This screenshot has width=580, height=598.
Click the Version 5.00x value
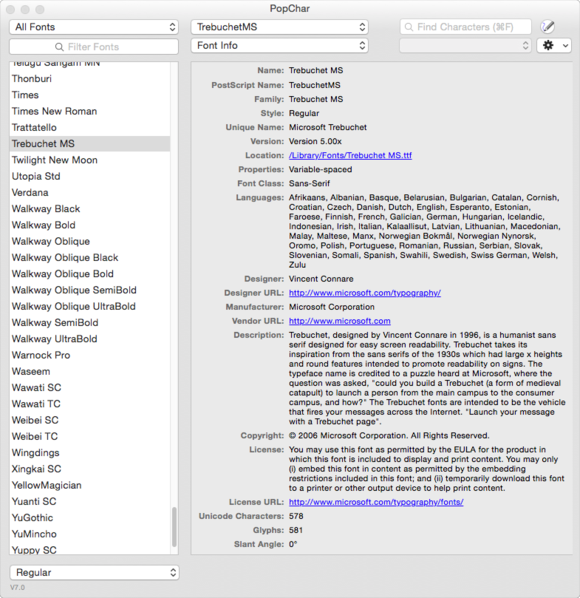click(315, 141)
